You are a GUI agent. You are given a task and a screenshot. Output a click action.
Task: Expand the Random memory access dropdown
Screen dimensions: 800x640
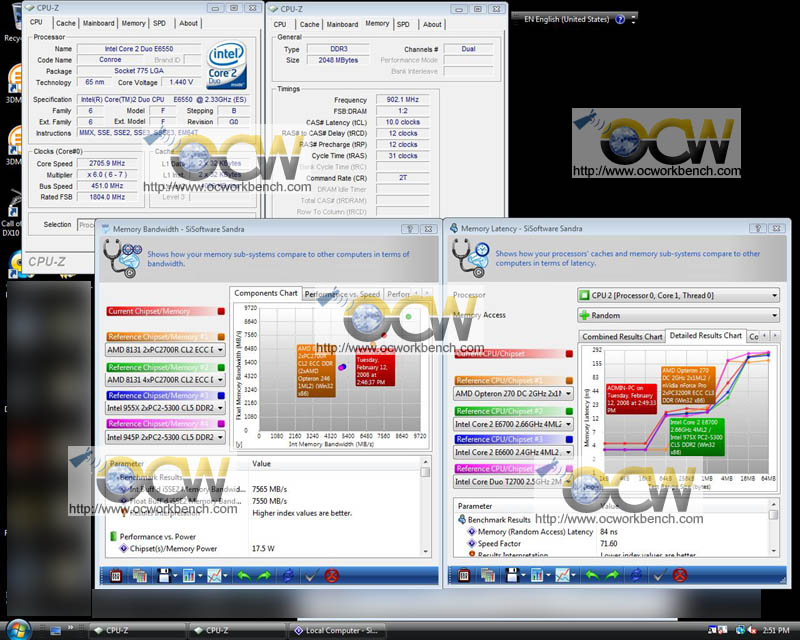(x=679, y=315)
